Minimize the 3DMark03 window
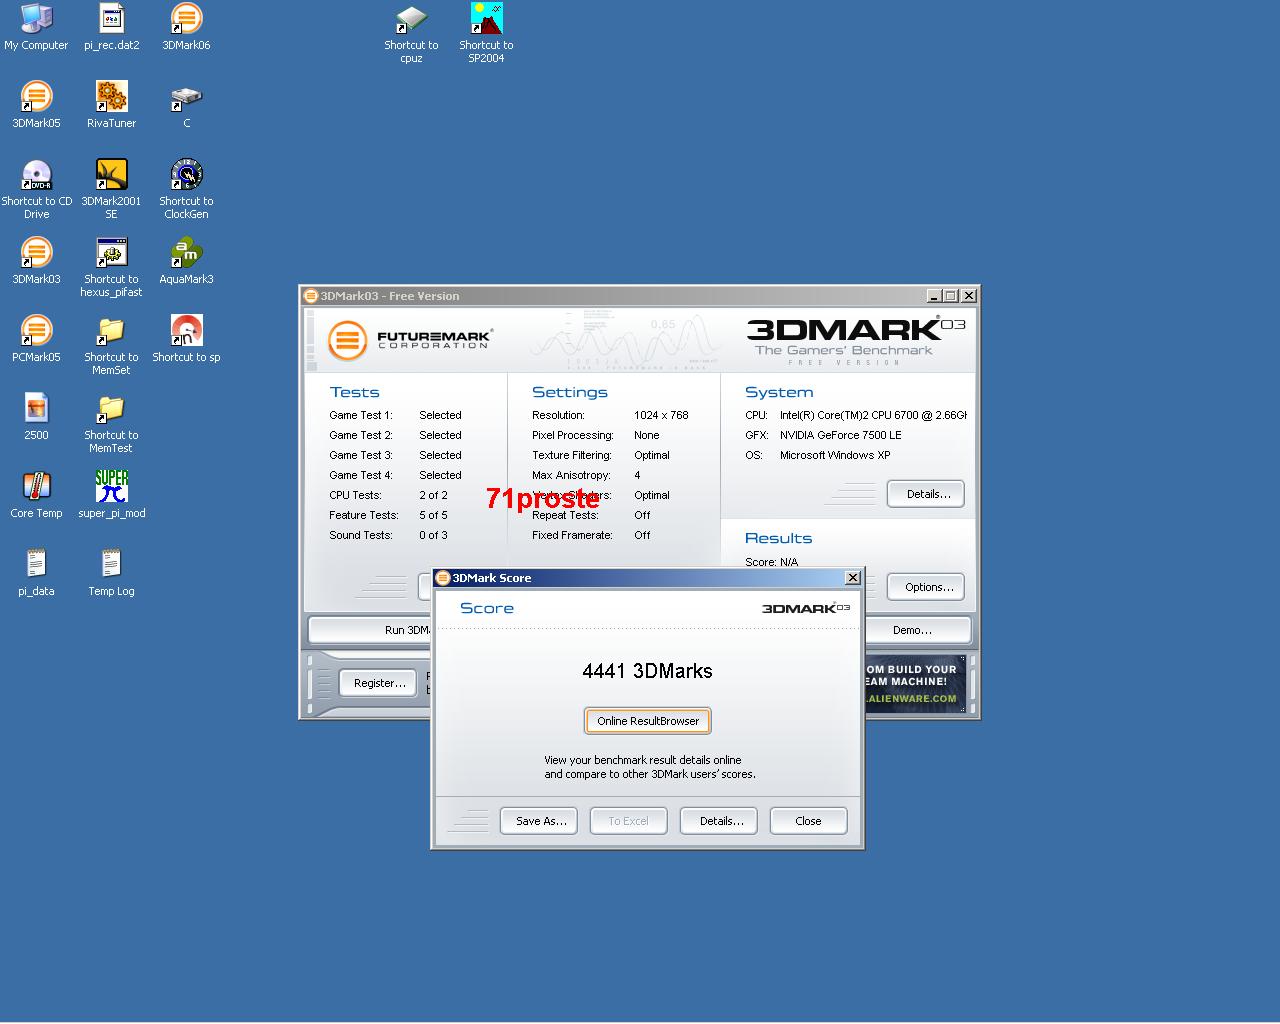The image size is (1280, 1024). (933, 296)
